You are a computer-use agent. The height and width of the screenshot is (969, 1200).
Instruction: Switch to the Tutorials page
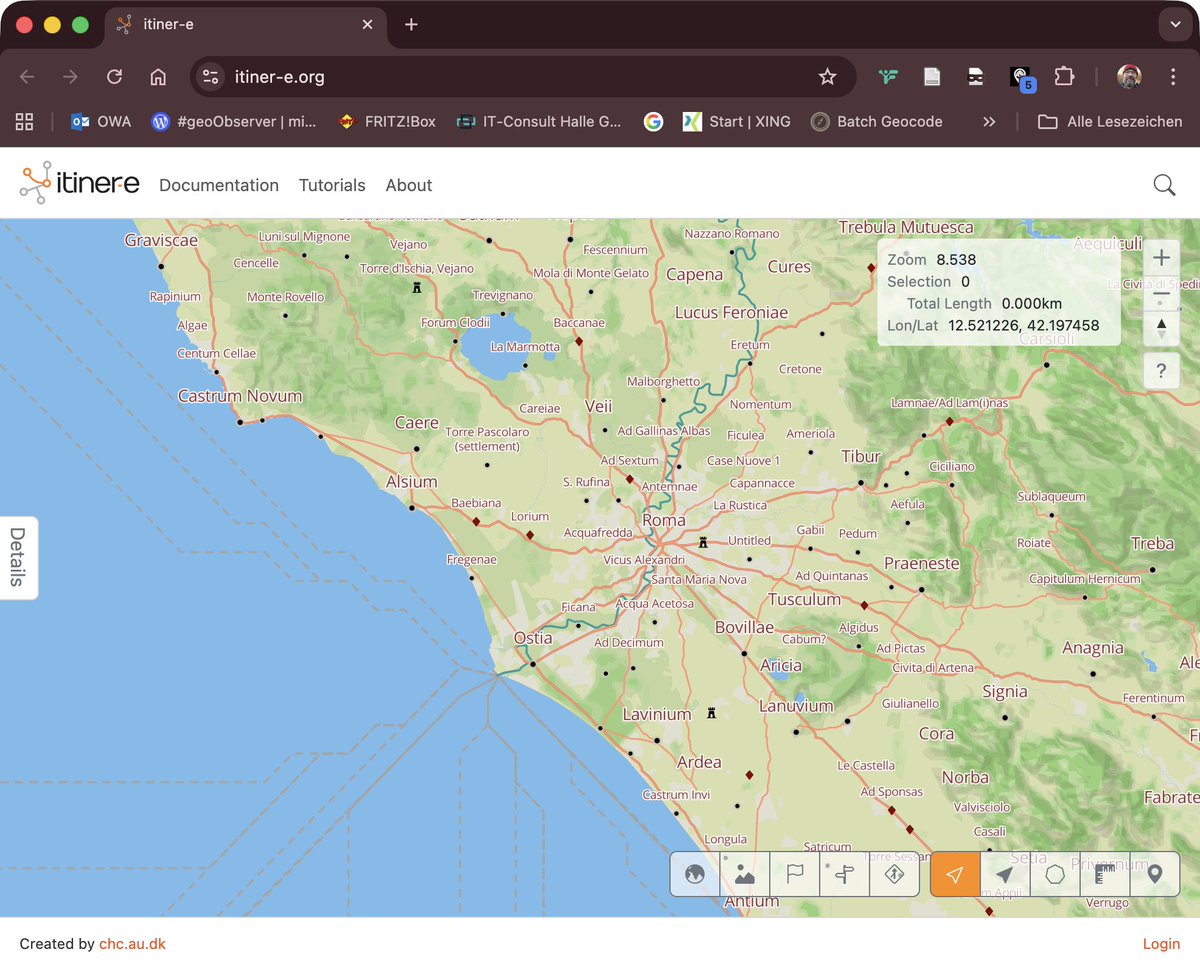[332, 185]
